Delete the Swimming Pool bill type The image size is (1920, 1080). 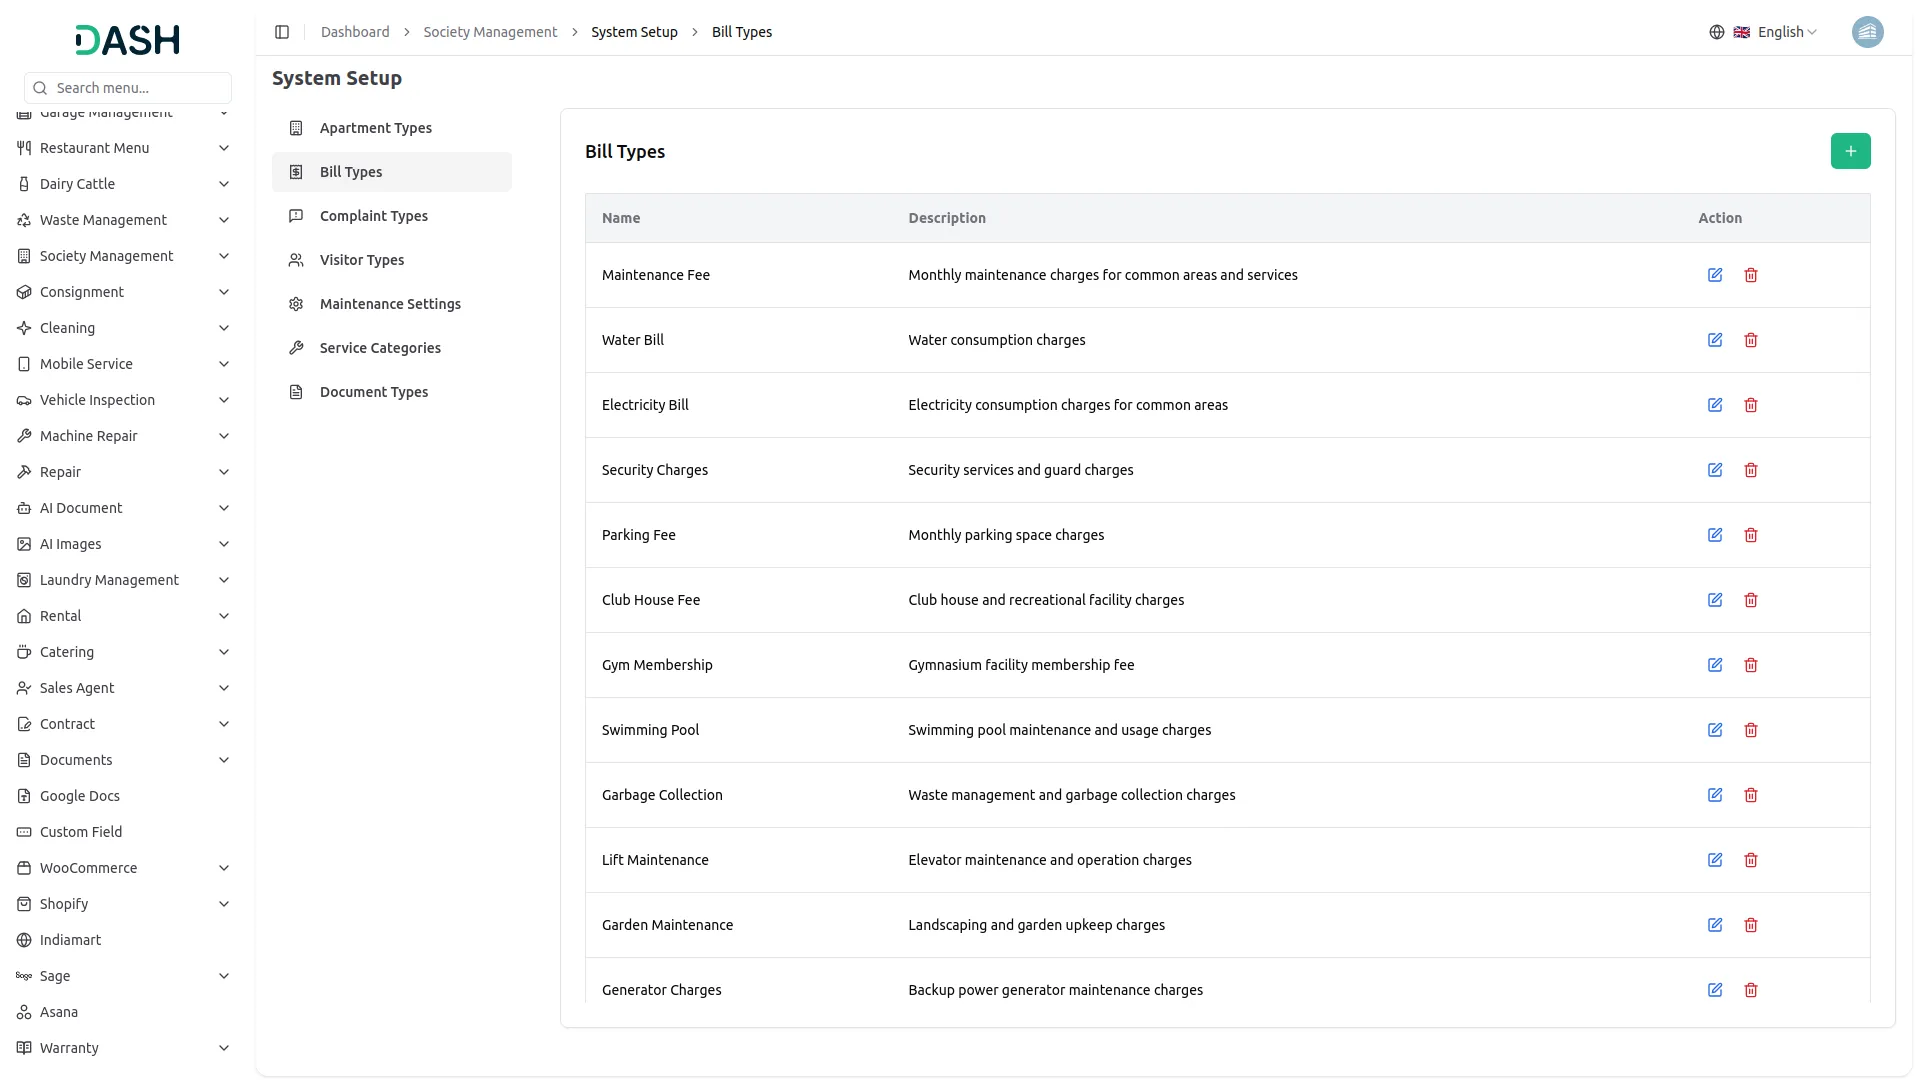tap(1750, 730)
